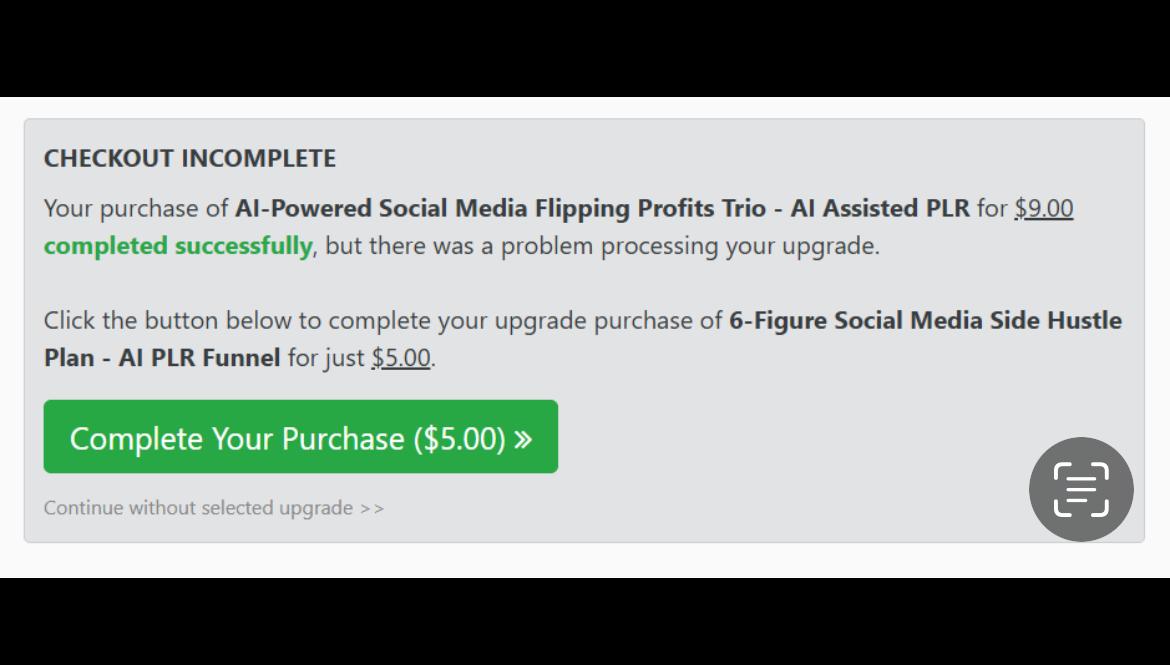Image resolution: width=1170 pixels, height=665 pixels.
Task: Click the black bar below the page
Action: point(585,621)
